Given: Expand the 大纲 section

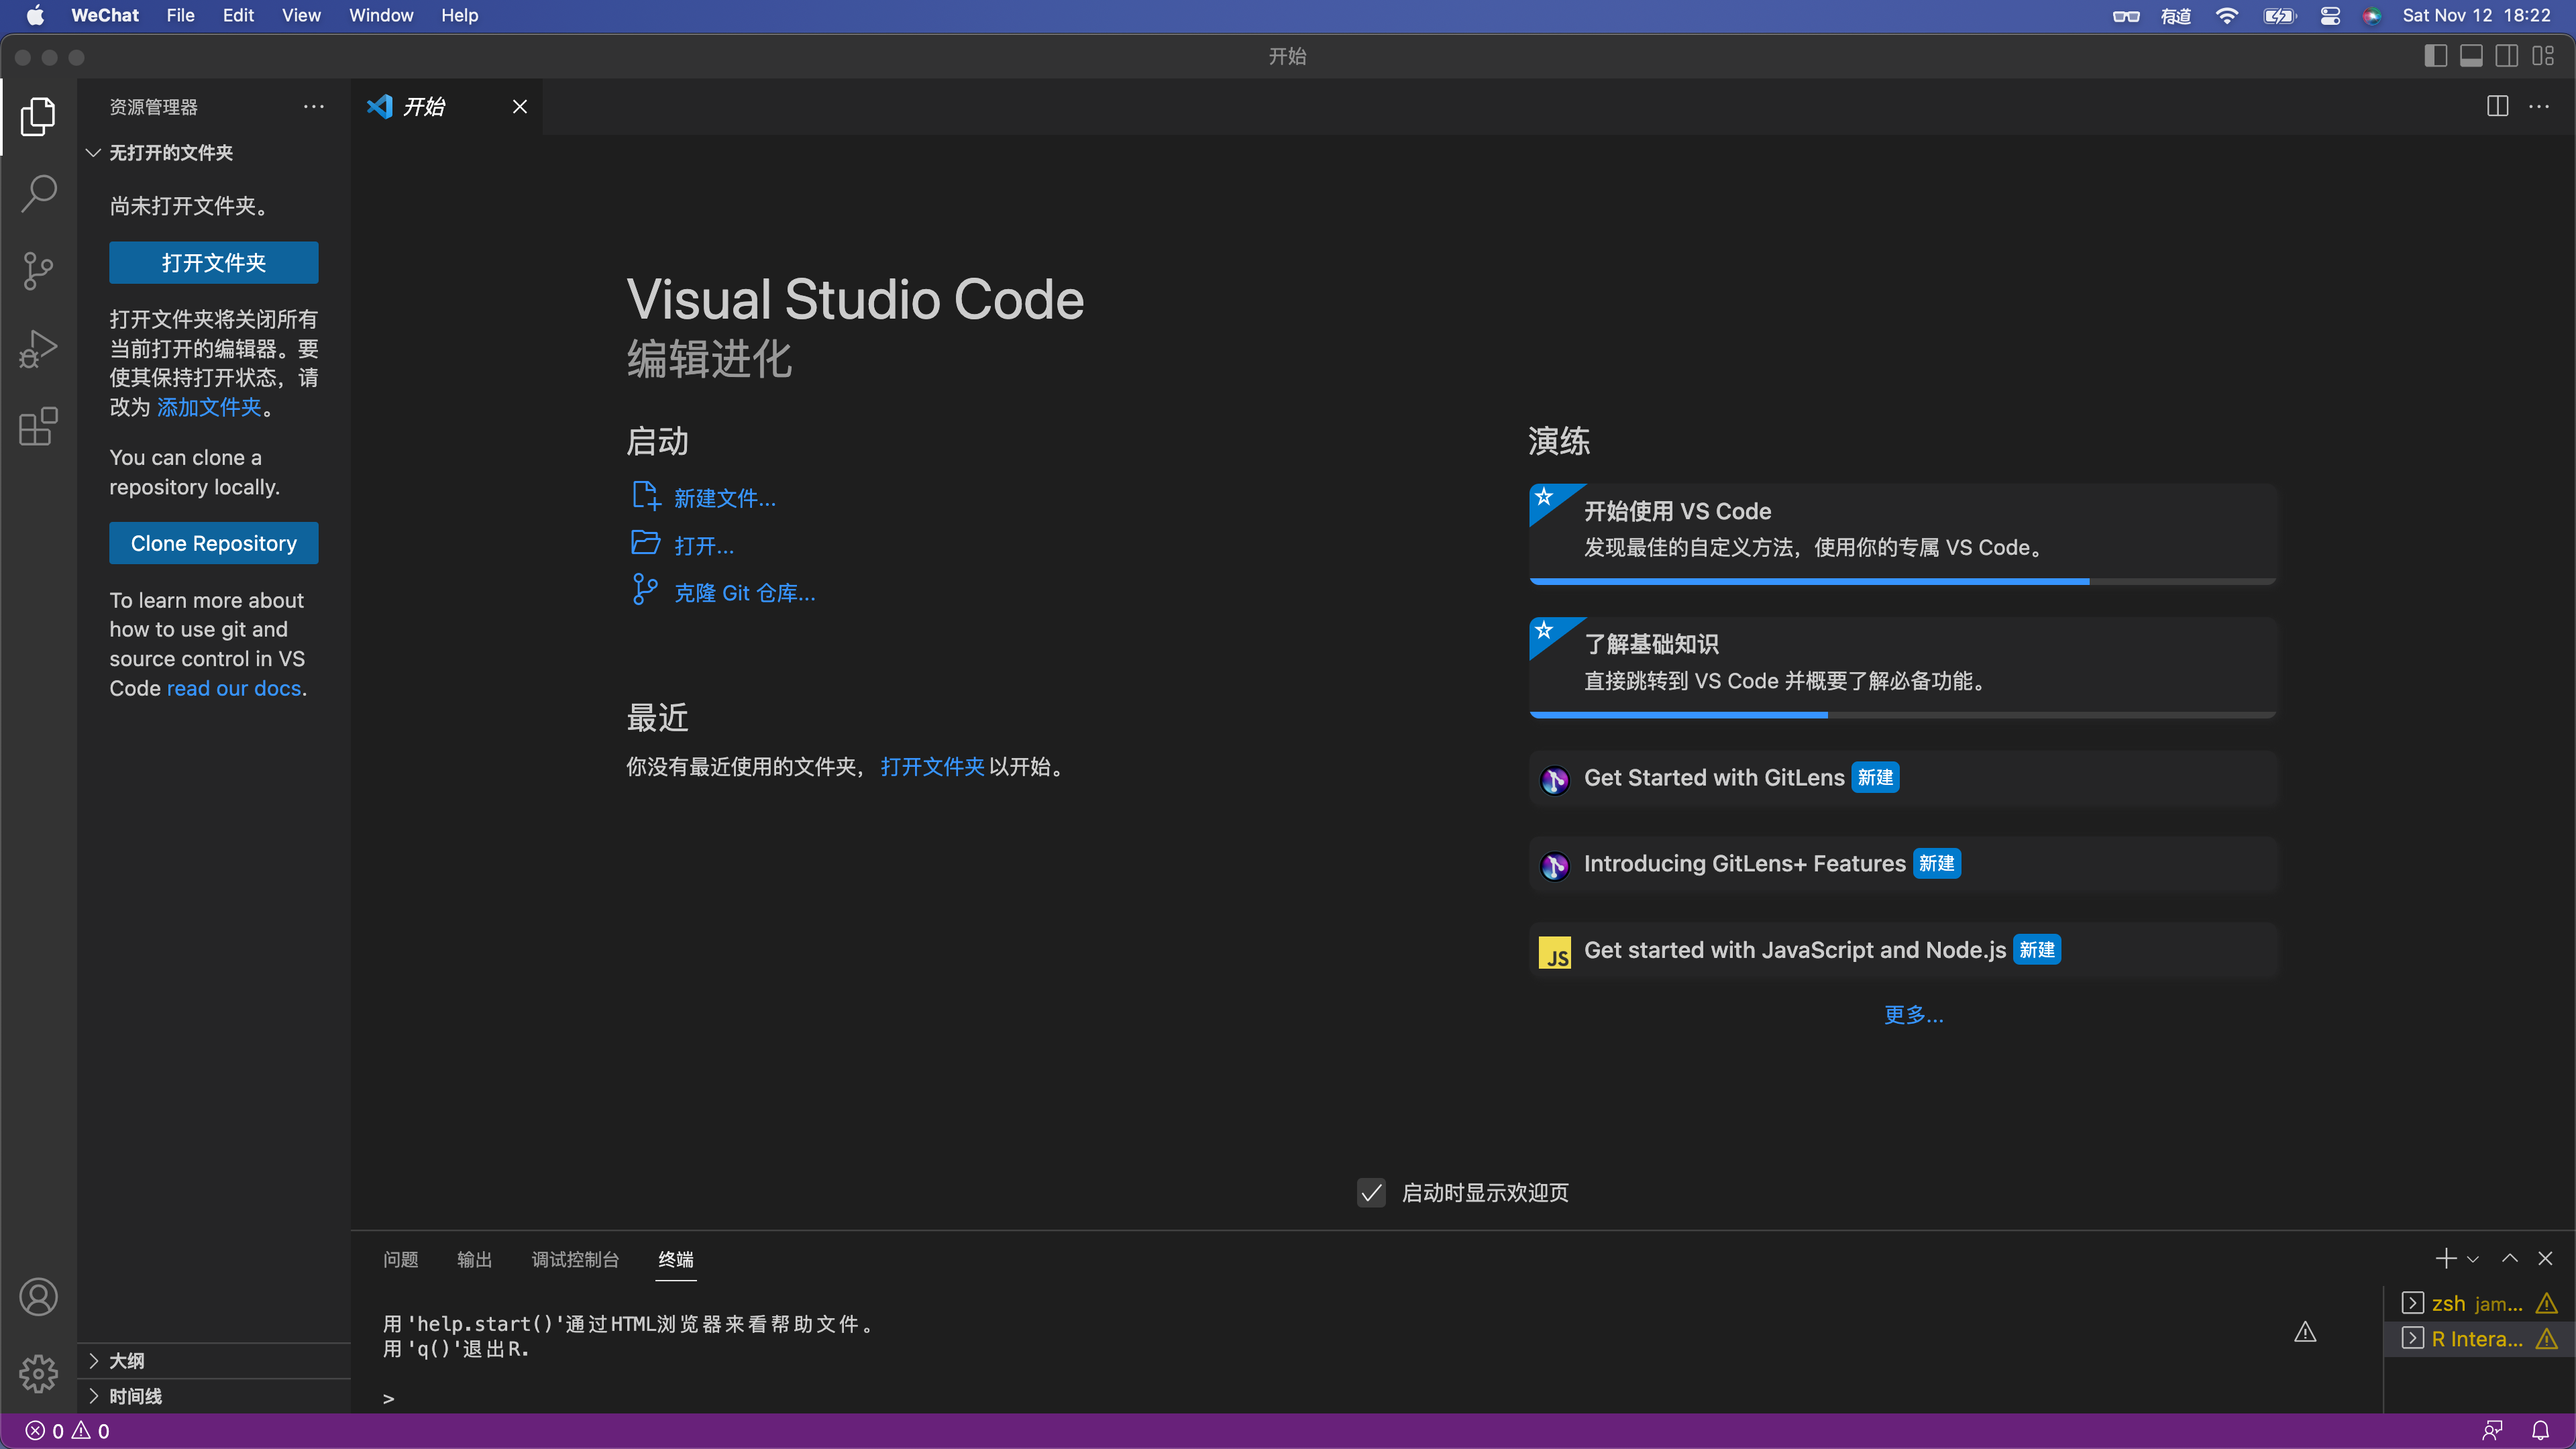Looking at the screenshot, I should point(214,1360).
